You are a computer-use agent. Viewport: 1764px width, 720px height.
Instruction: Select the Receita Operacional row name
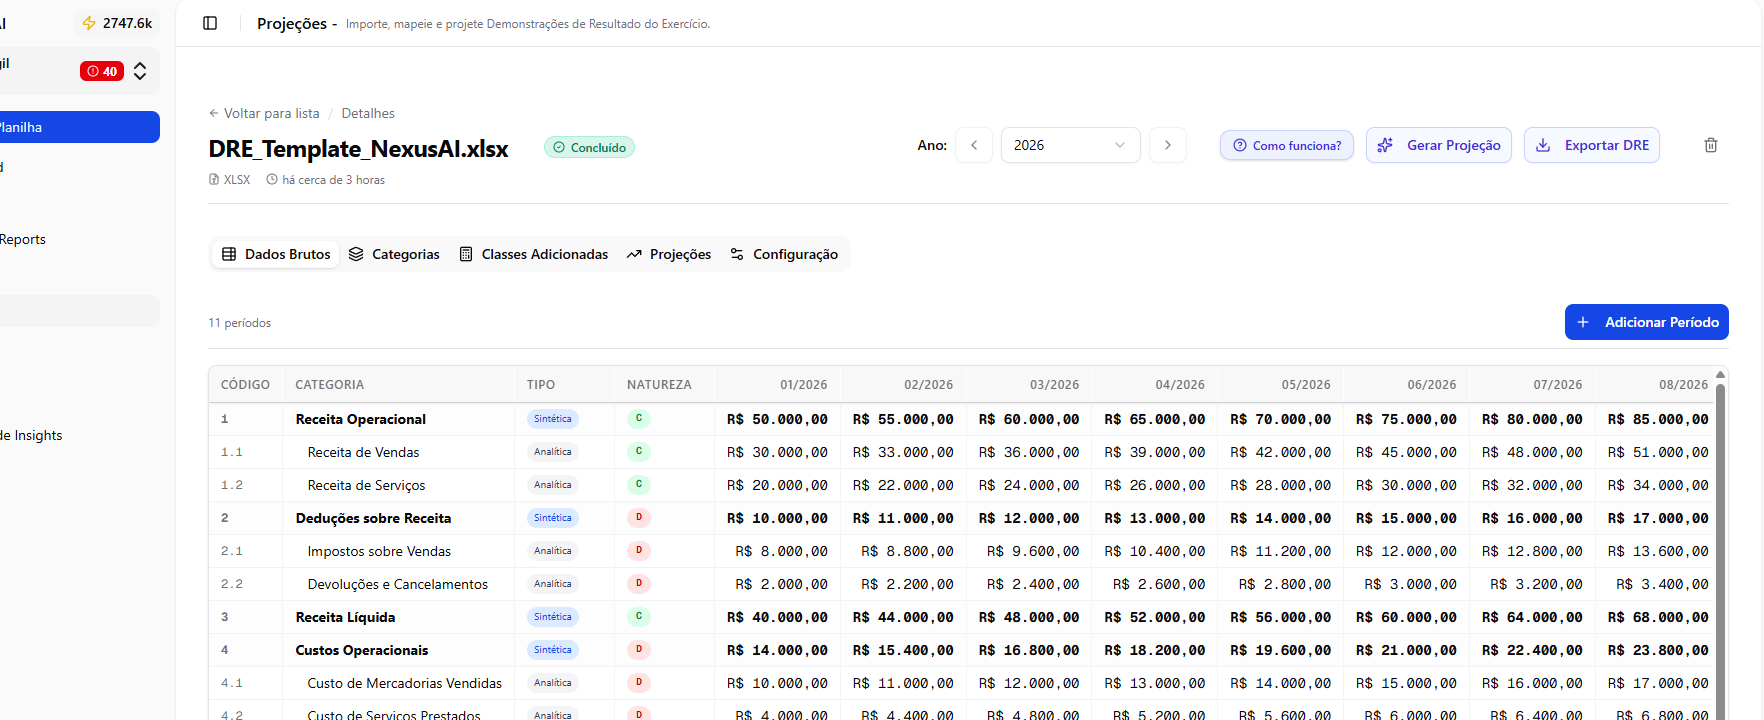pyautogui.click(x=360, y=419)
